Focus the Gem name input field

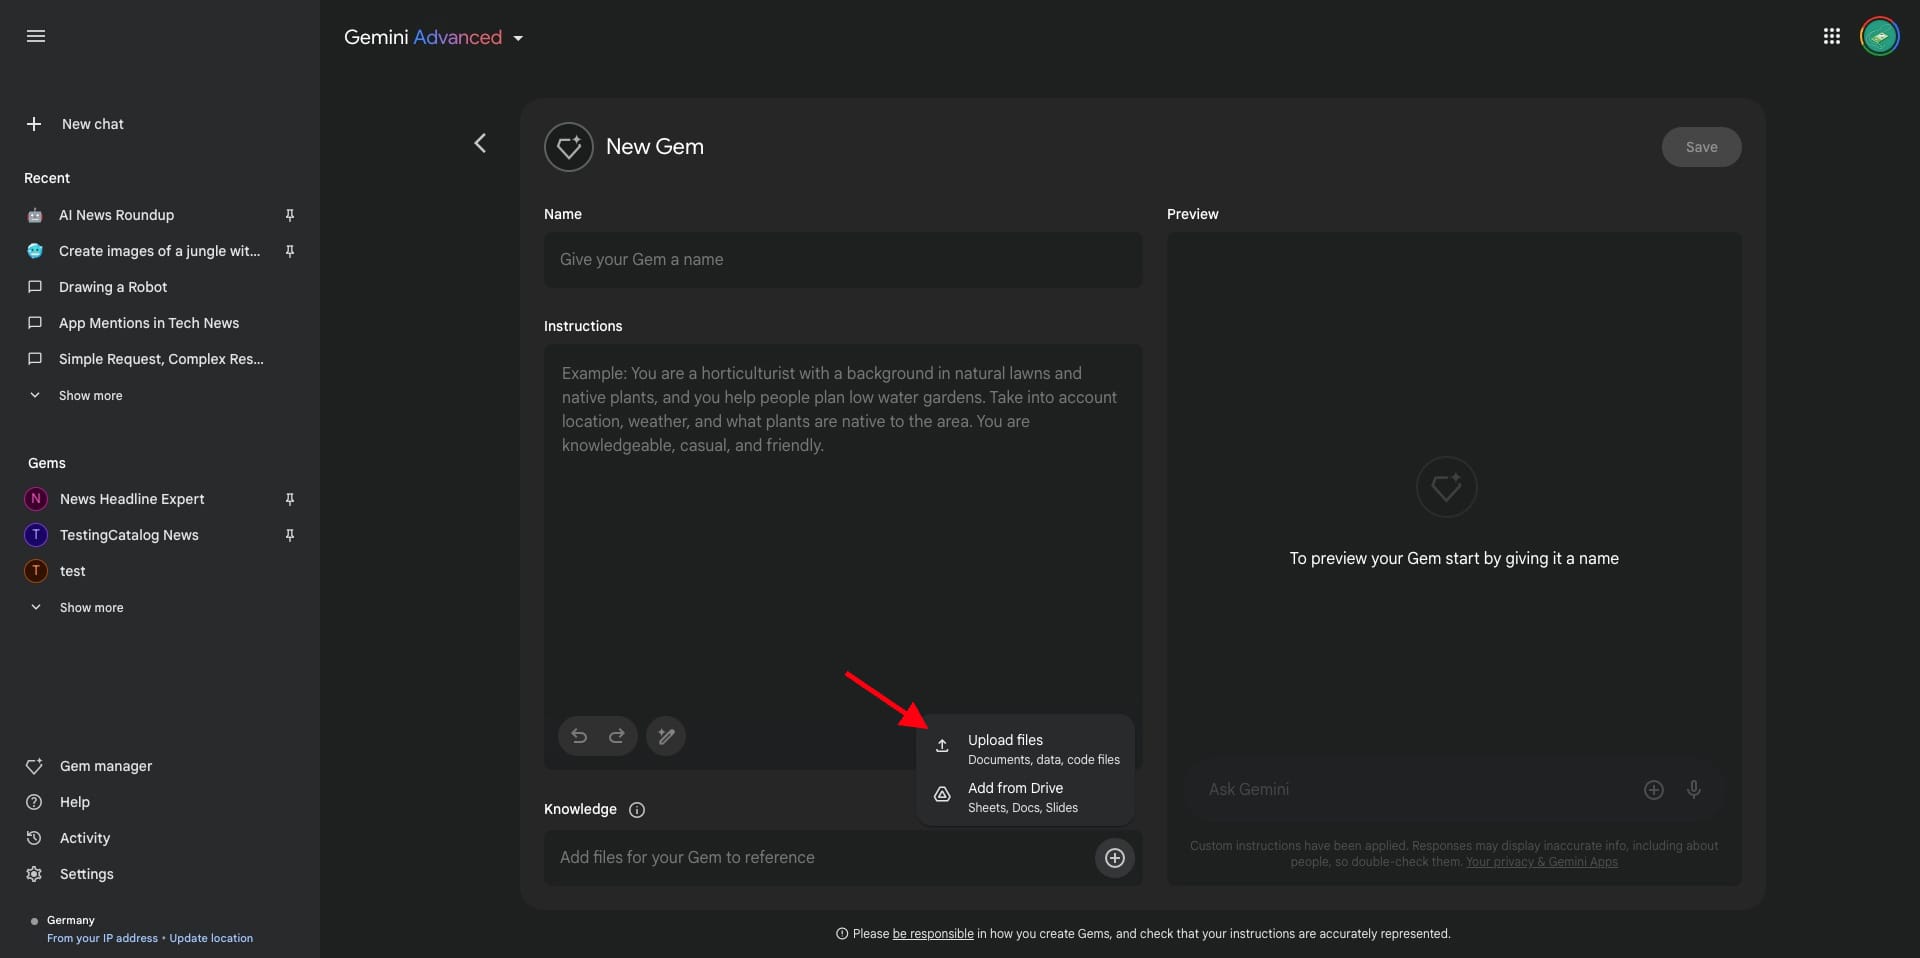tap(843, 260)
